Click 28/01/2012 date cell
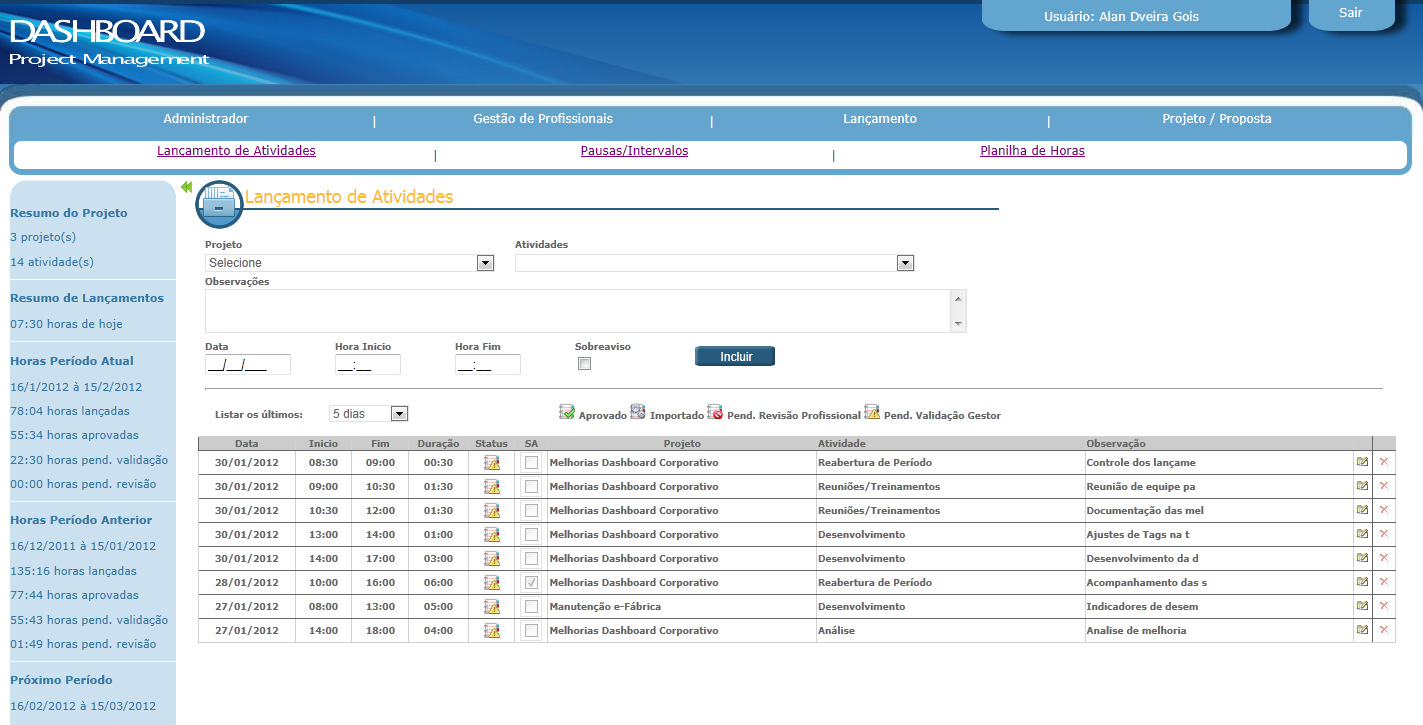The width and height of the screenshot is (1423, 725). pyautogui.click(x=246, y=582)
